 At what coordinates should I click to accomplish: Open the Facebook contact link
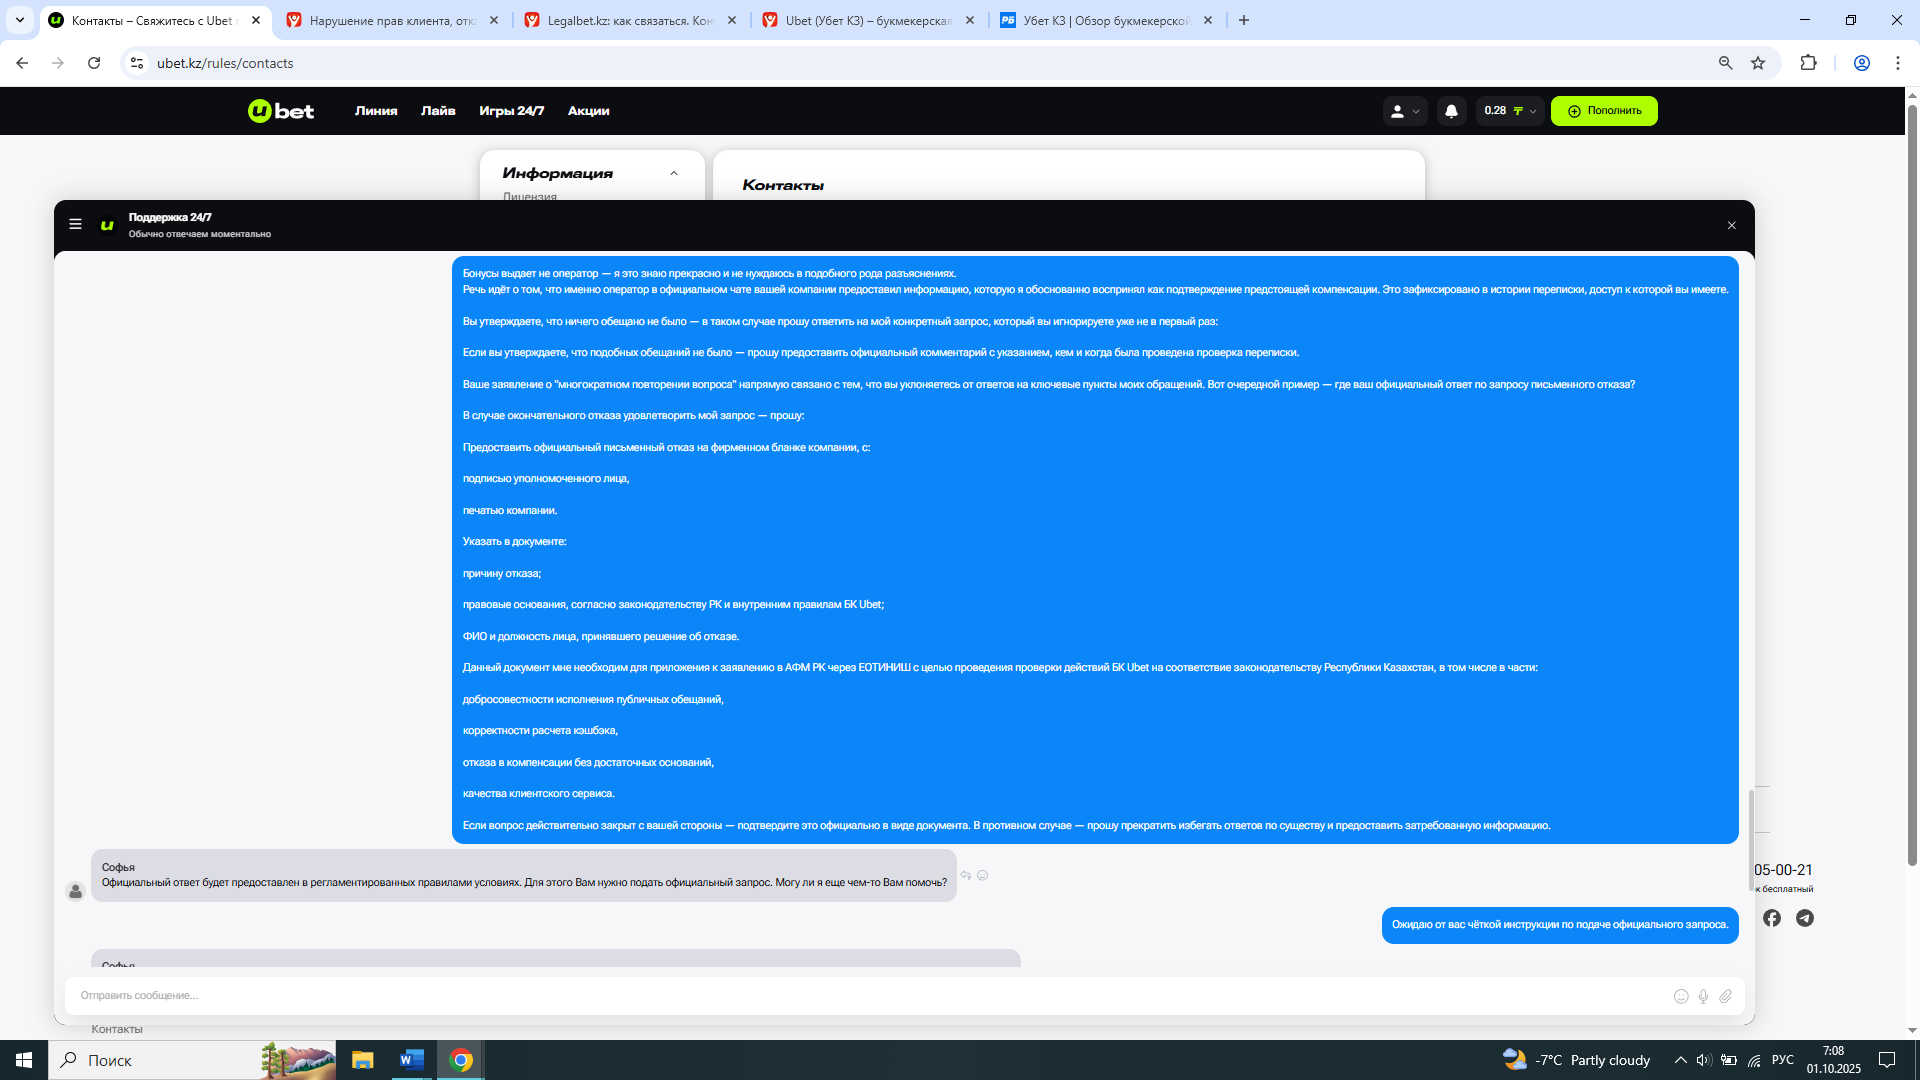pos(1772,918)
